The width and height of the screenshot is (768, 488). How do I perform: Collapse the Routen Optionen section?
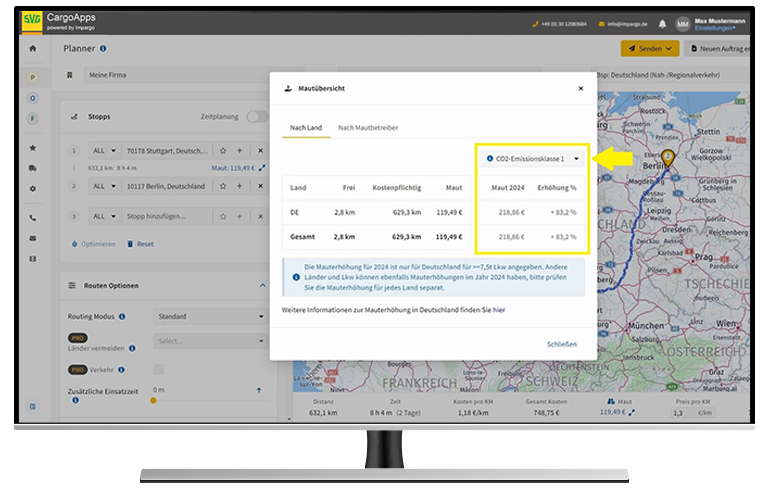263,285
